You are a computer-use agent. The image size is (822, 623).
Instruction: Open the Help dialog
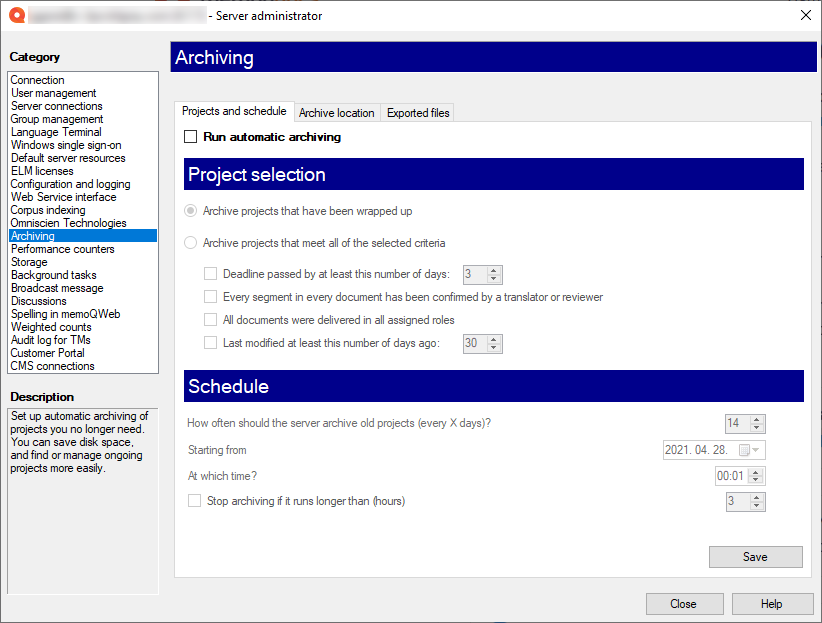coord(771,604)
